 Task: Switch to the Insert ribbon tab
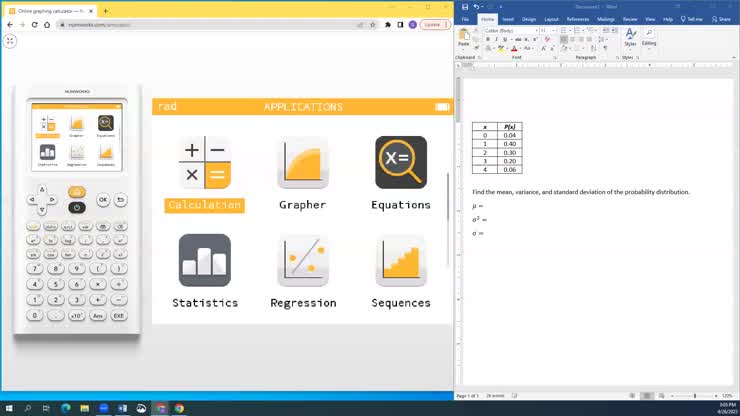tap(508, 19)
